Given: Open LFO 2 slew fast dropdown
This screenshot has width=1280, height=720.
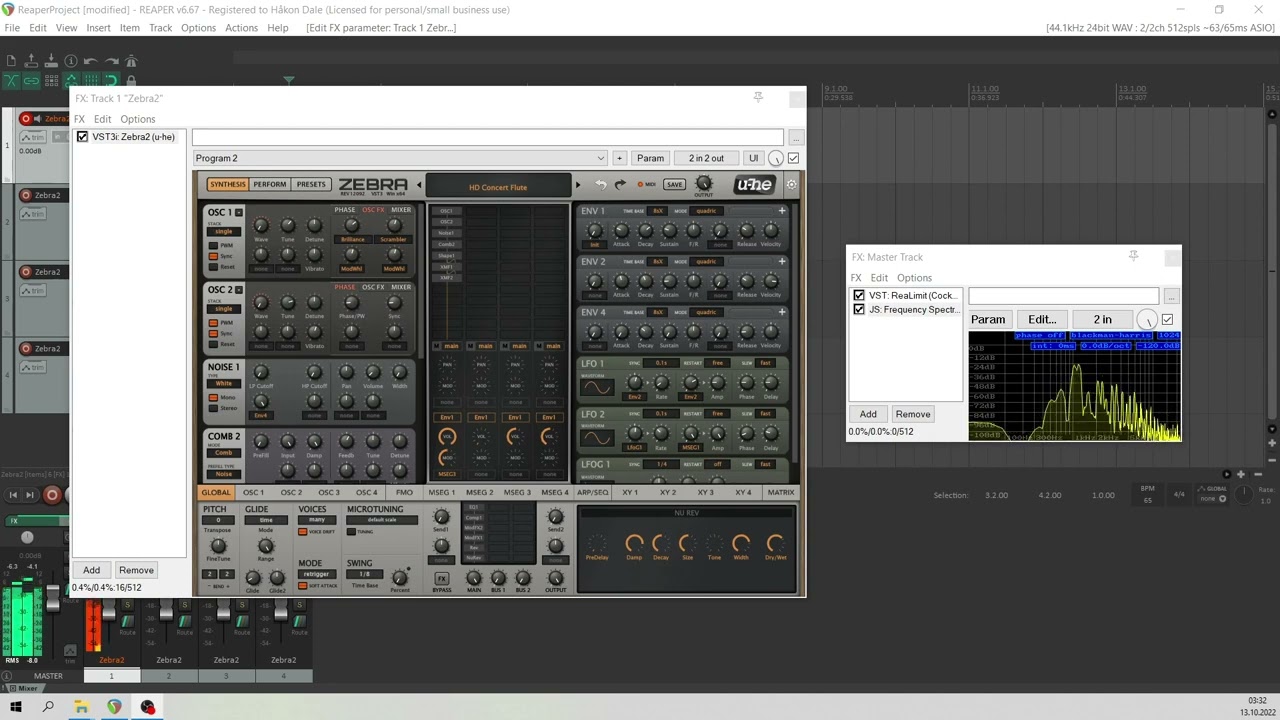Looking at the screenshot, I should click(x=766, y=414).
